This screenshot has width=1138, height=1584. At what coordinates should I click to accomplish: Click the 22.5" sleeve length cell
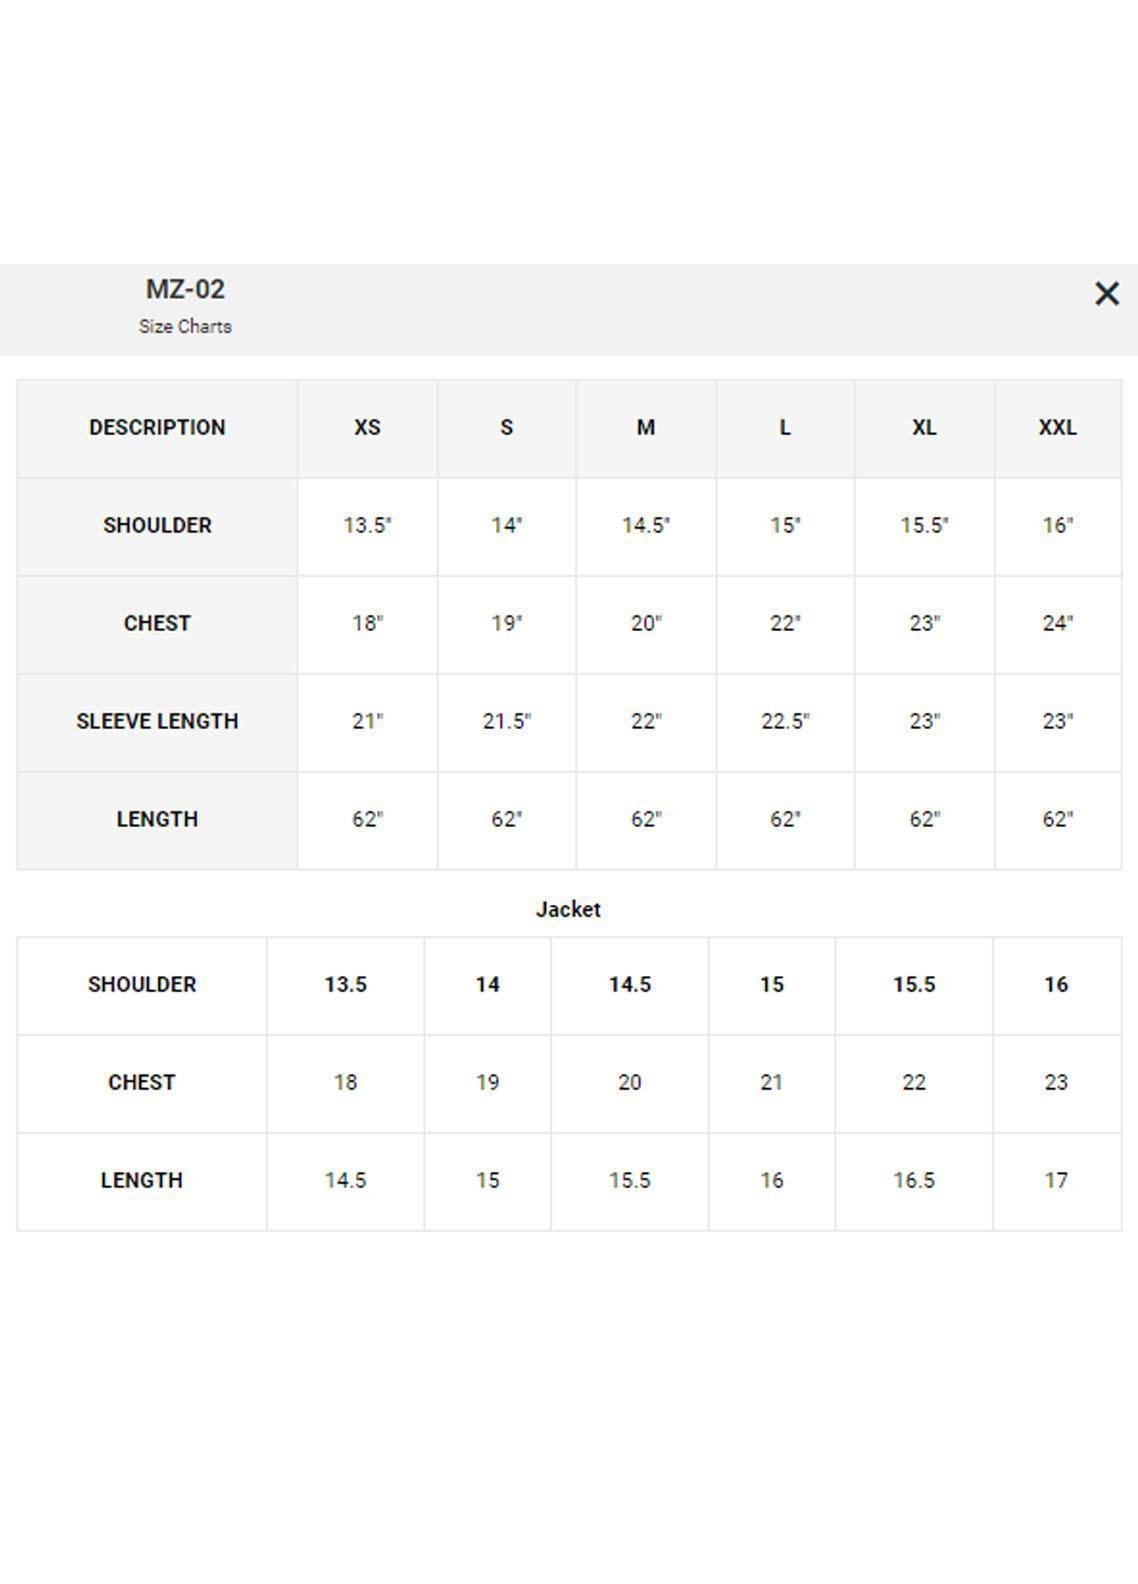pyautogui.click(x=785, y=722)
